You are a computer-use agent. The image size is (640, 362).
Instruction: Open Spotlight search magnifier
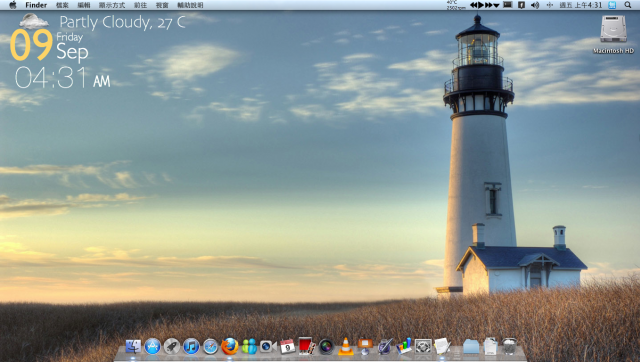pos(628,5)
